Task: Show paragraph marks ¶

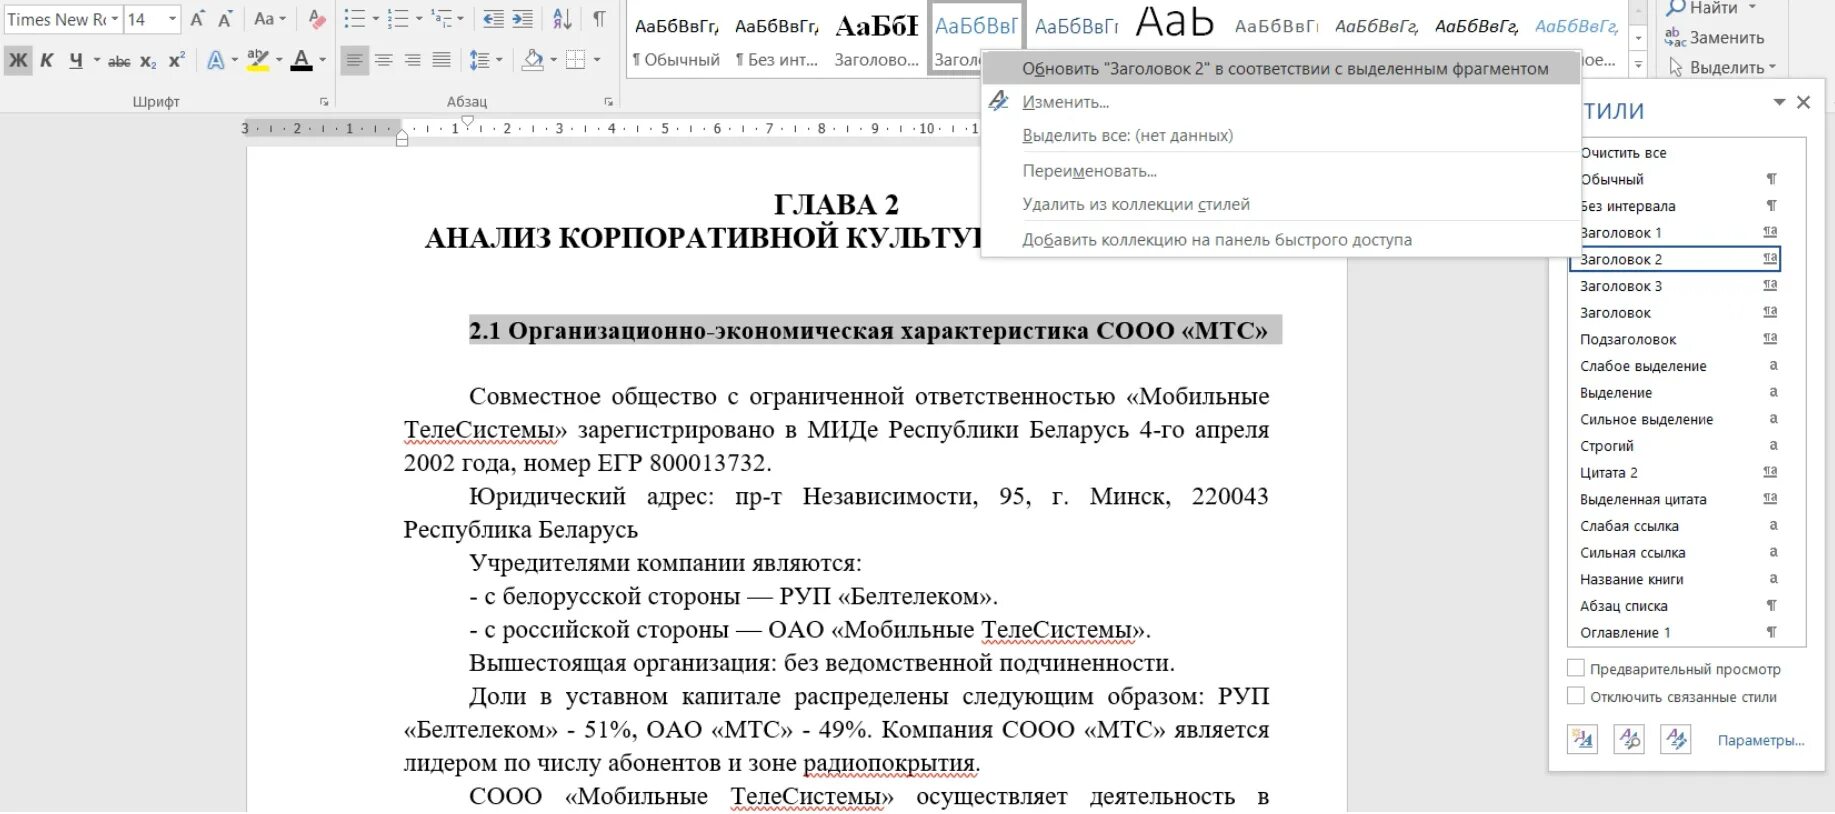Action: tap(599, 19)
